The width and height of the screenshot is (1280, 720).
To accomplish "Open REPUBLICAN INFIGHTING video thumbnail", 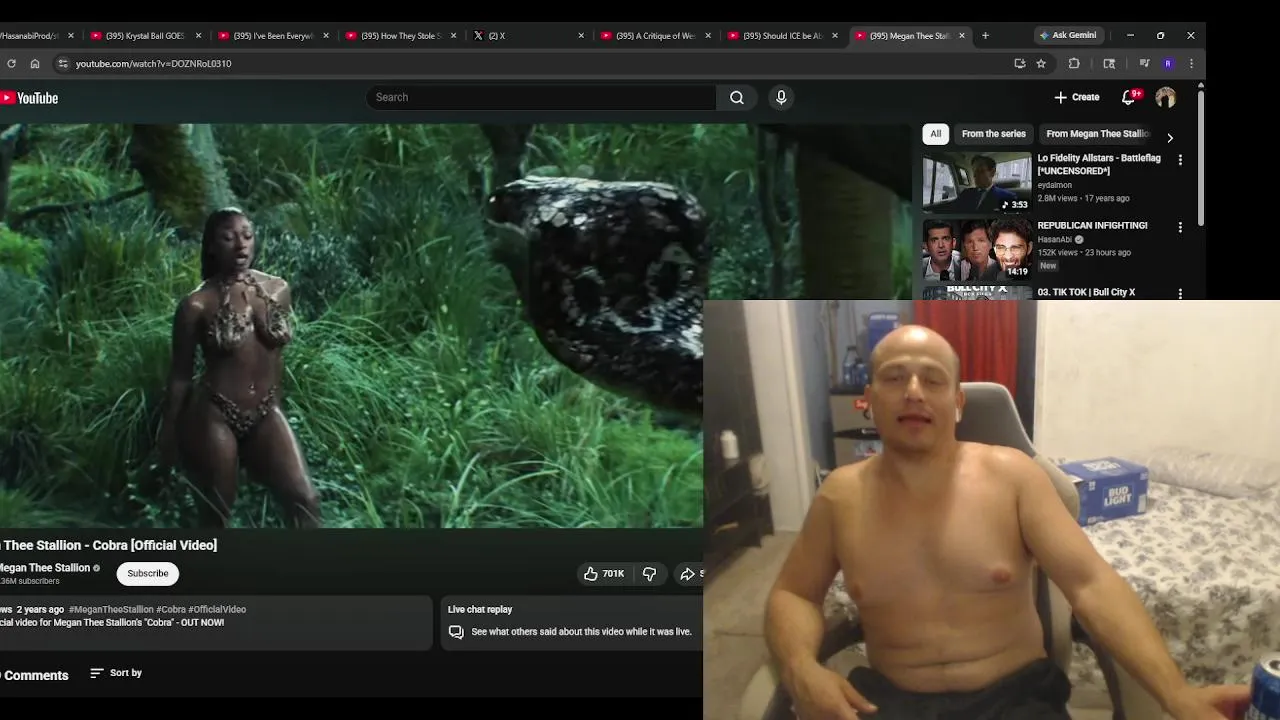I will click(977, 249).
